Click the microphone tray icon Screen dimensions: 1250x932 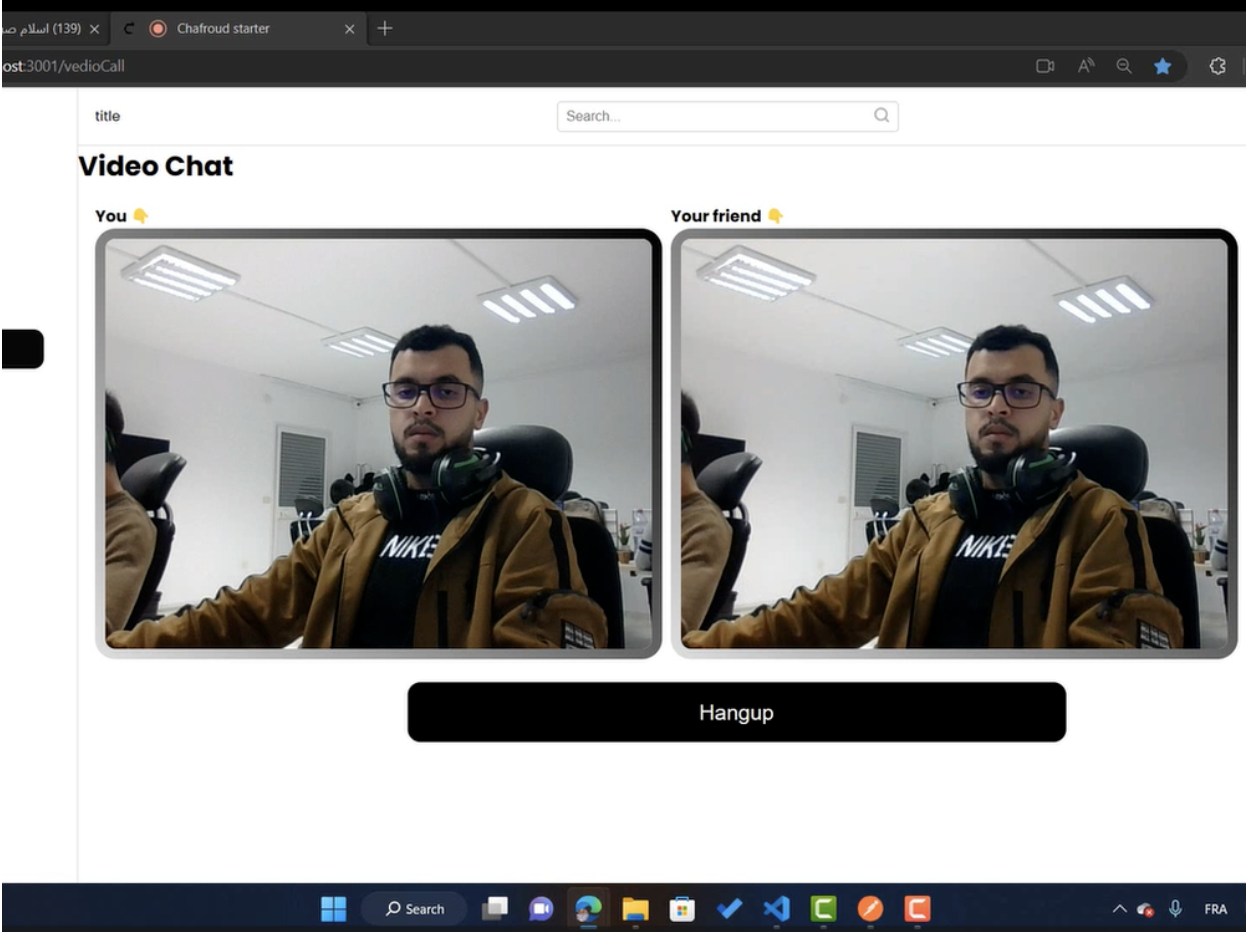(x=1177, y=909)
